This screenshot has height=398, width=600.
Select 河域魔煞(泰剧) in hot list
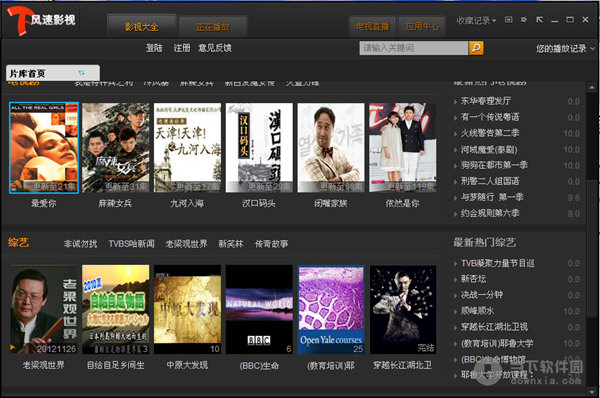(489, 149)
